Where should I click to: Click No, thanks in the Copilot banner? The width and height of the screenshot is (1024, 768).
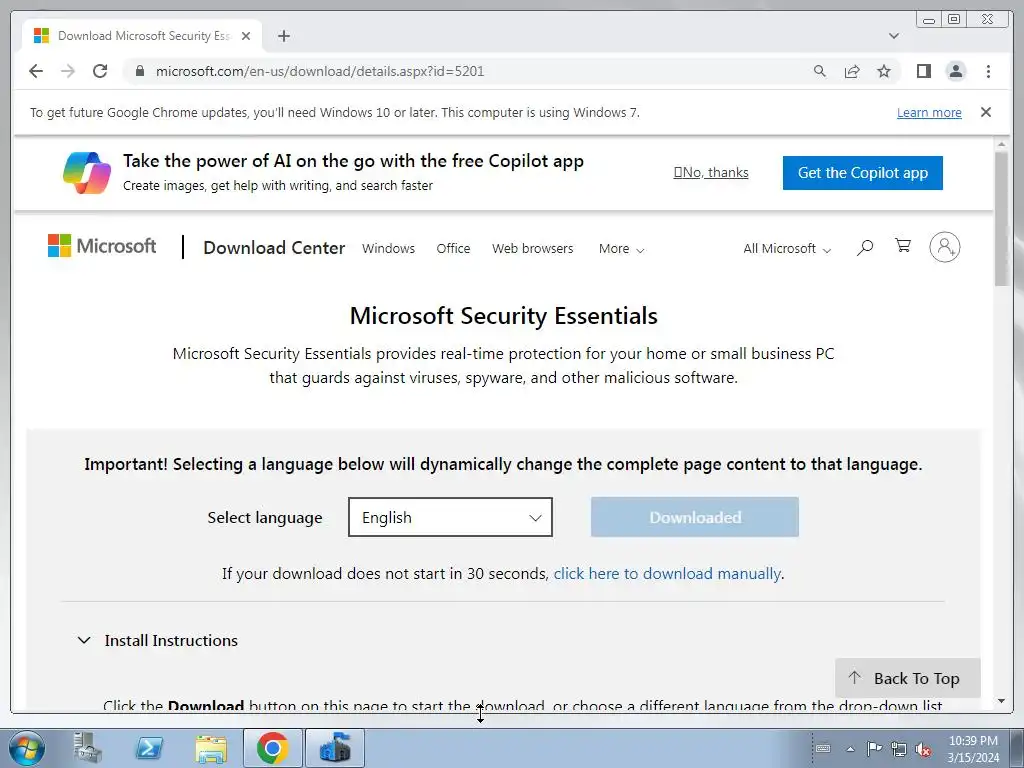click(x=711, y=172)
